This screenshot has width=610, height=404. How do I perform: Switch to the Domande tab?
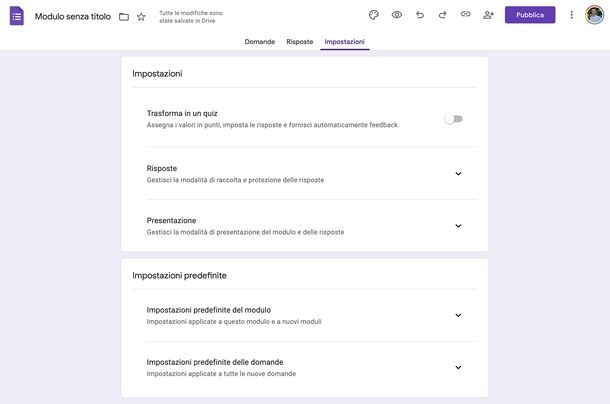(x=260, y=42)
